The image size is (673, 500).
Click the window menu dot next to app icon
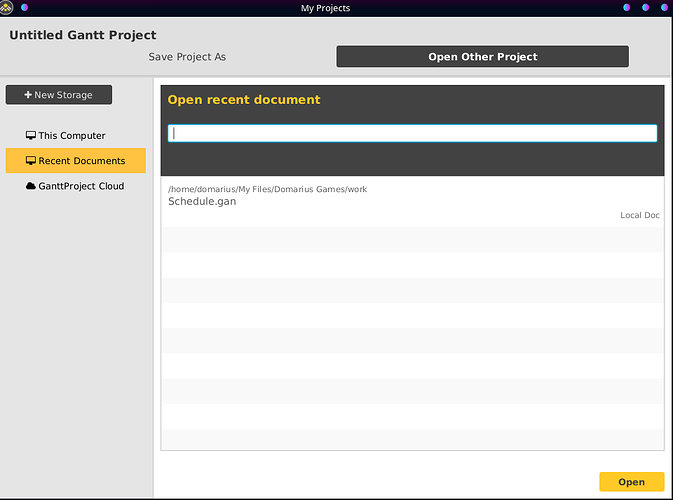pyautogui.click(x=24, y=7)
